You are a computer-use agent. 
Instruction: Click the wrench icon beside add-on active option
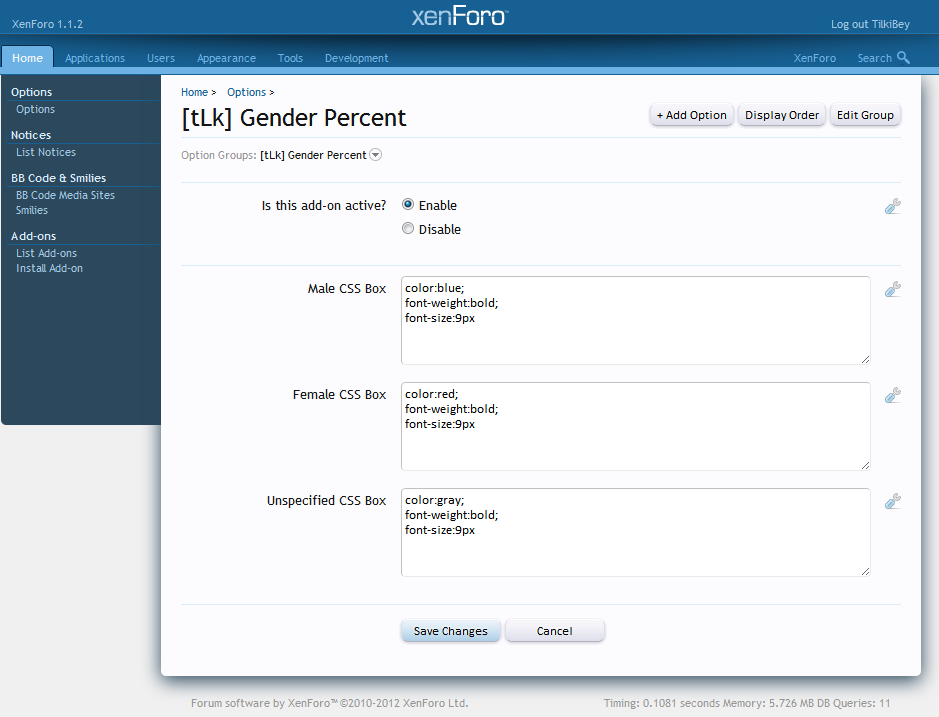tap(893, 207)
